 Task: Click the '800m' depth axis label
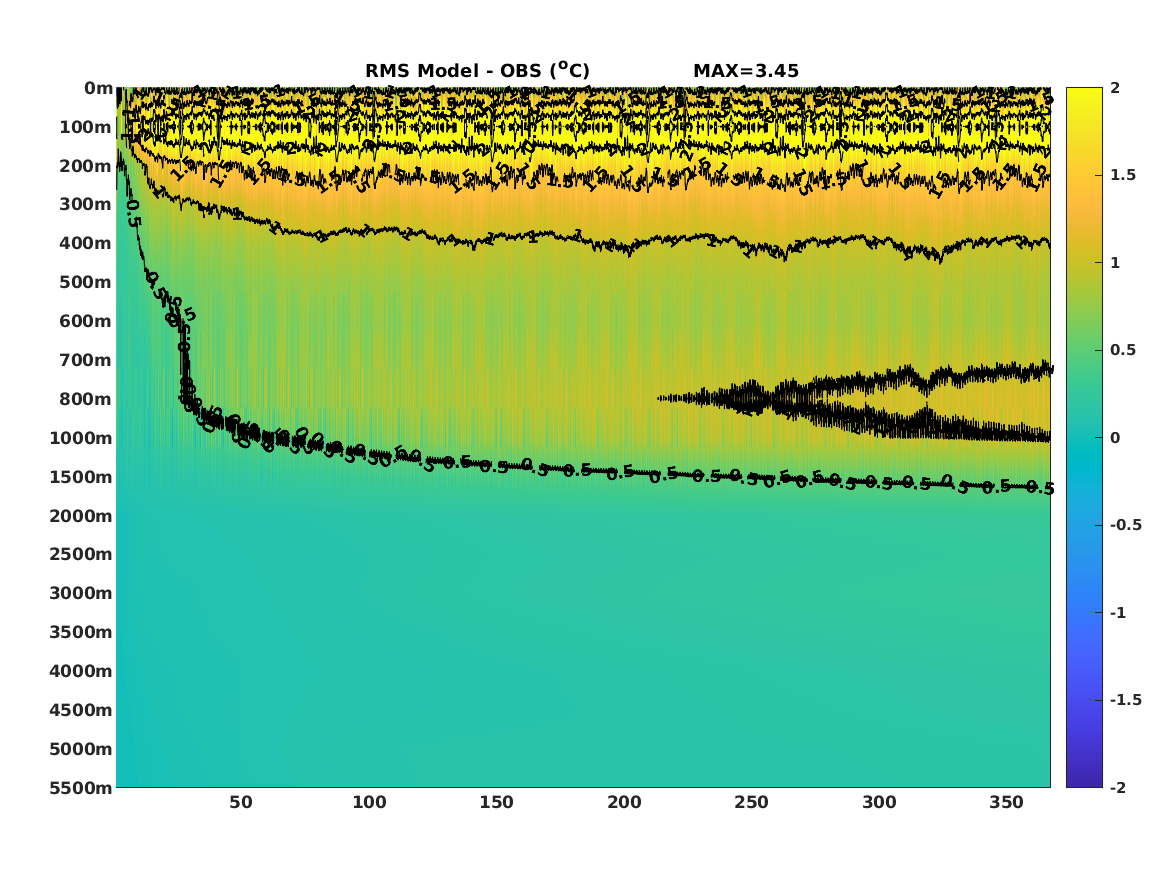[x=86, y=399]
